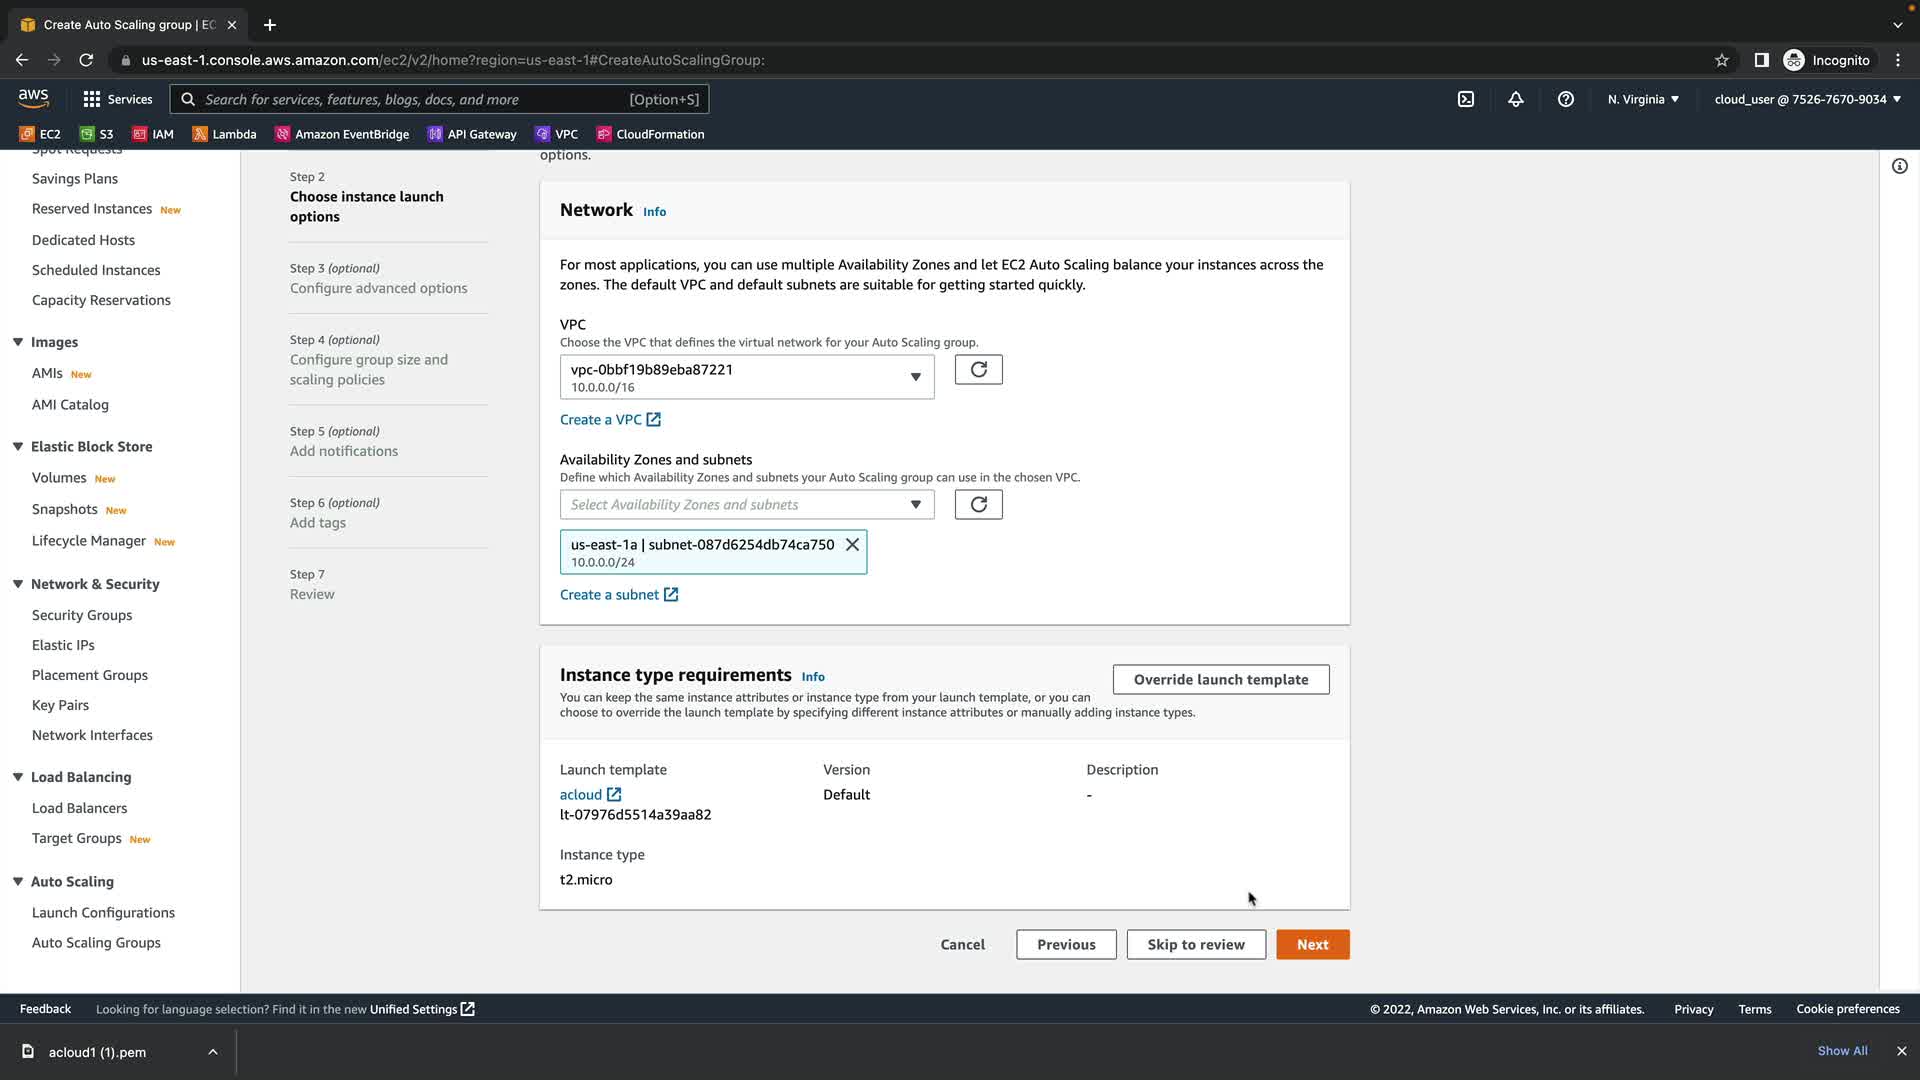Open Auto Scaling Groups in sidebar
Image resolution: width=1920 pixels, height=1080 pixels.
point(96,943)
